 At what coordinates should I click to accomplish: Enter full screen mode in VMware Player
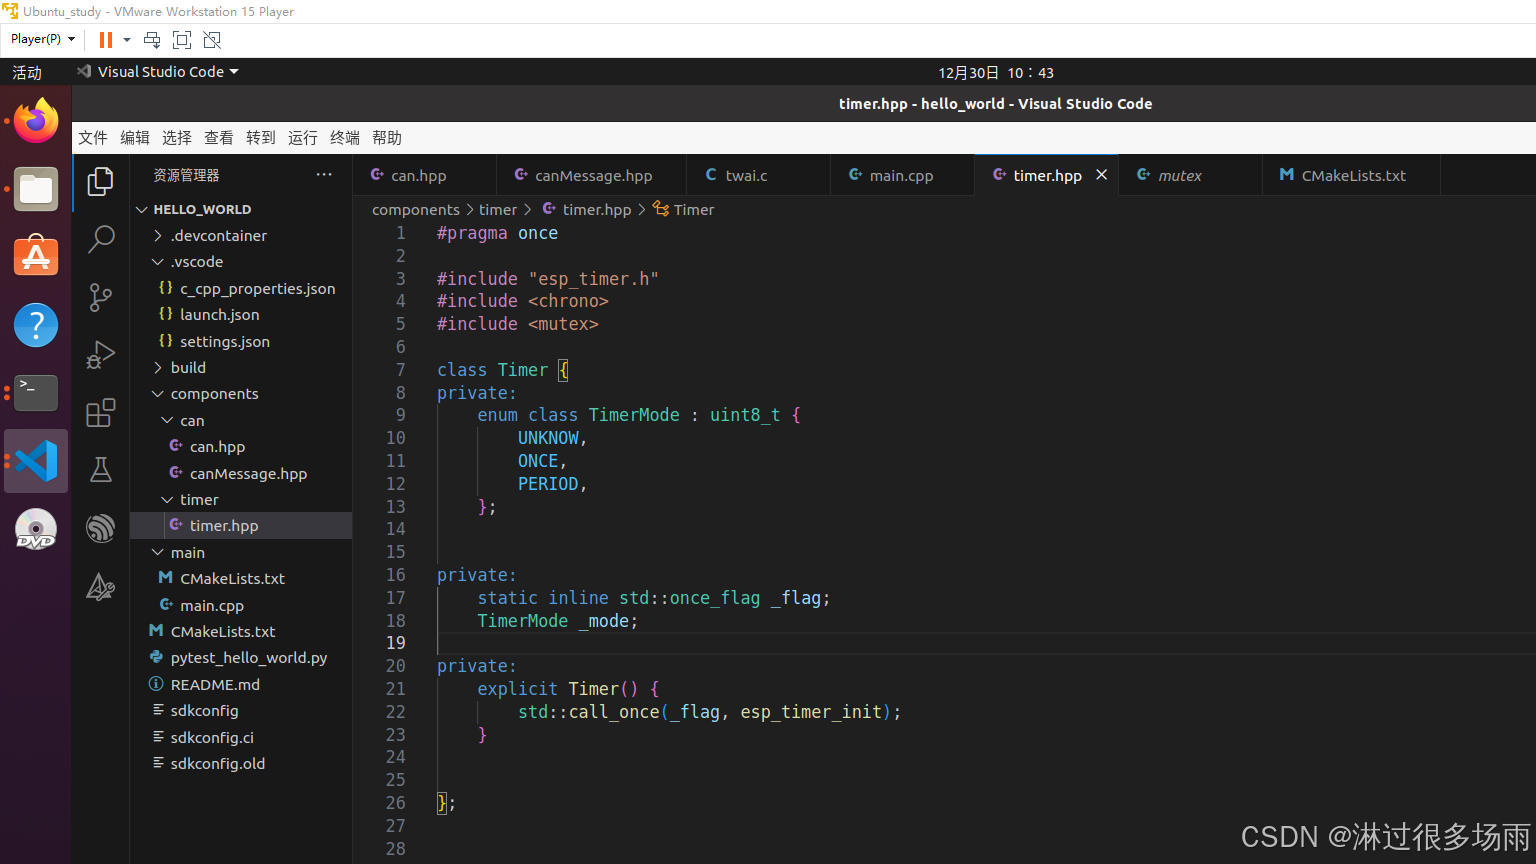click(x=182, y=40)
